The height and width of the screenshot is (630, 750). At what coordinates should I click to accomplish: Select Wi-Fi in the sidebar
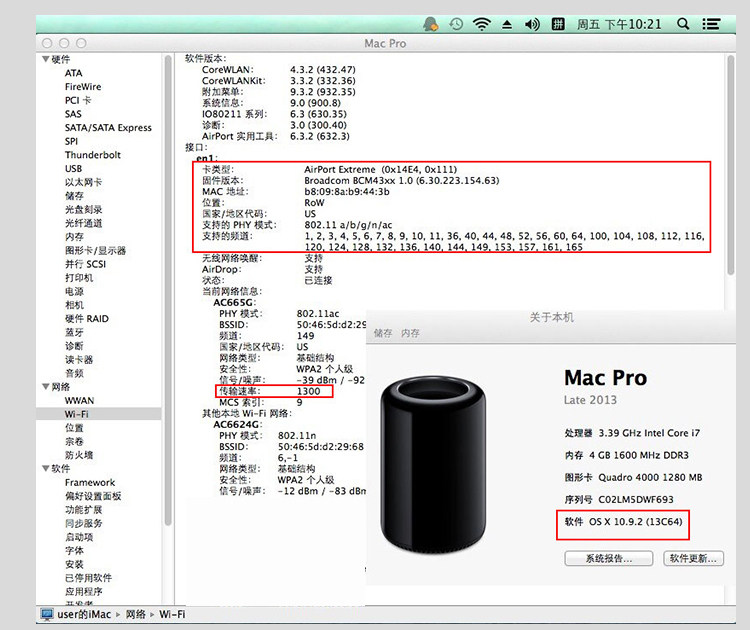(x=99, y=414)
